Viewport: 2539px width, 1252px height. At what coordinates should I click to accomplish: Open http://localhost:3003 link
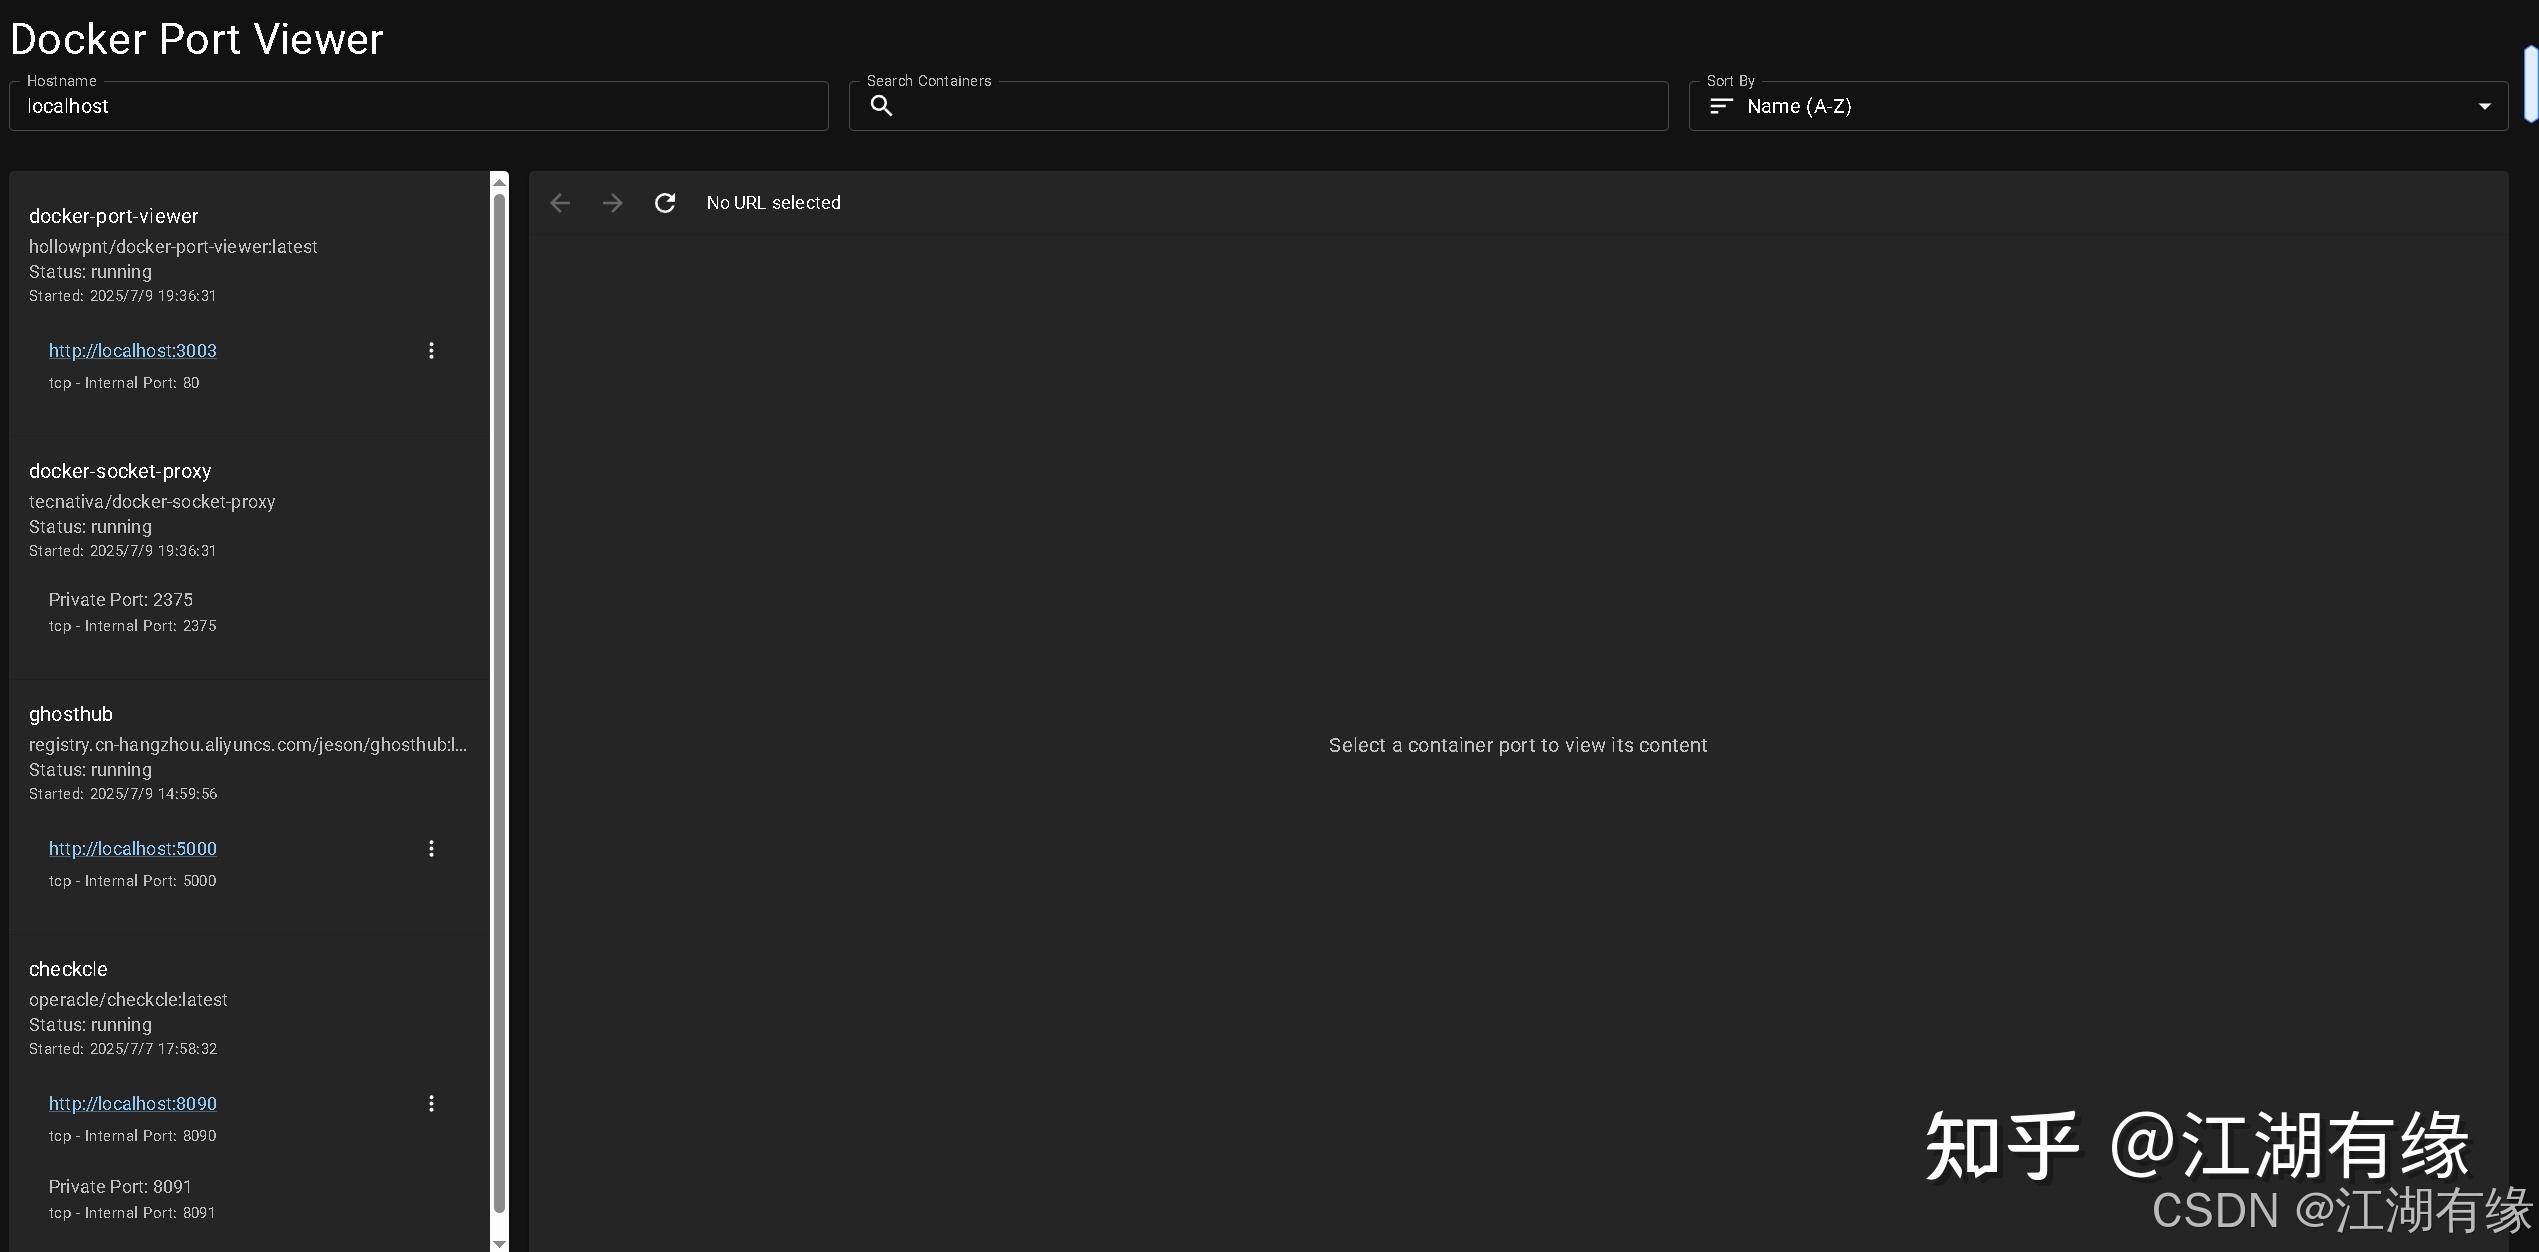tap(132, 350)
